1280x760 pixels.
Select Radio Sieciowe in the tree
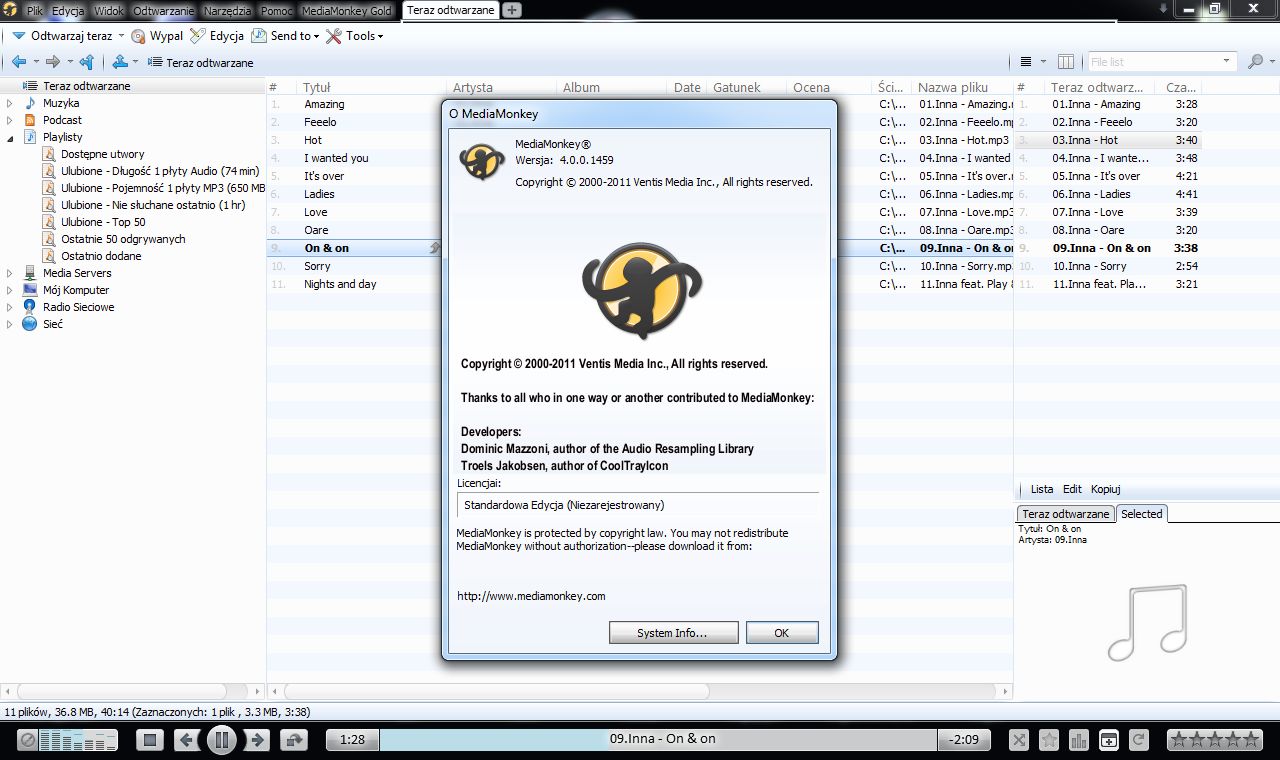[x=78, y=307]
